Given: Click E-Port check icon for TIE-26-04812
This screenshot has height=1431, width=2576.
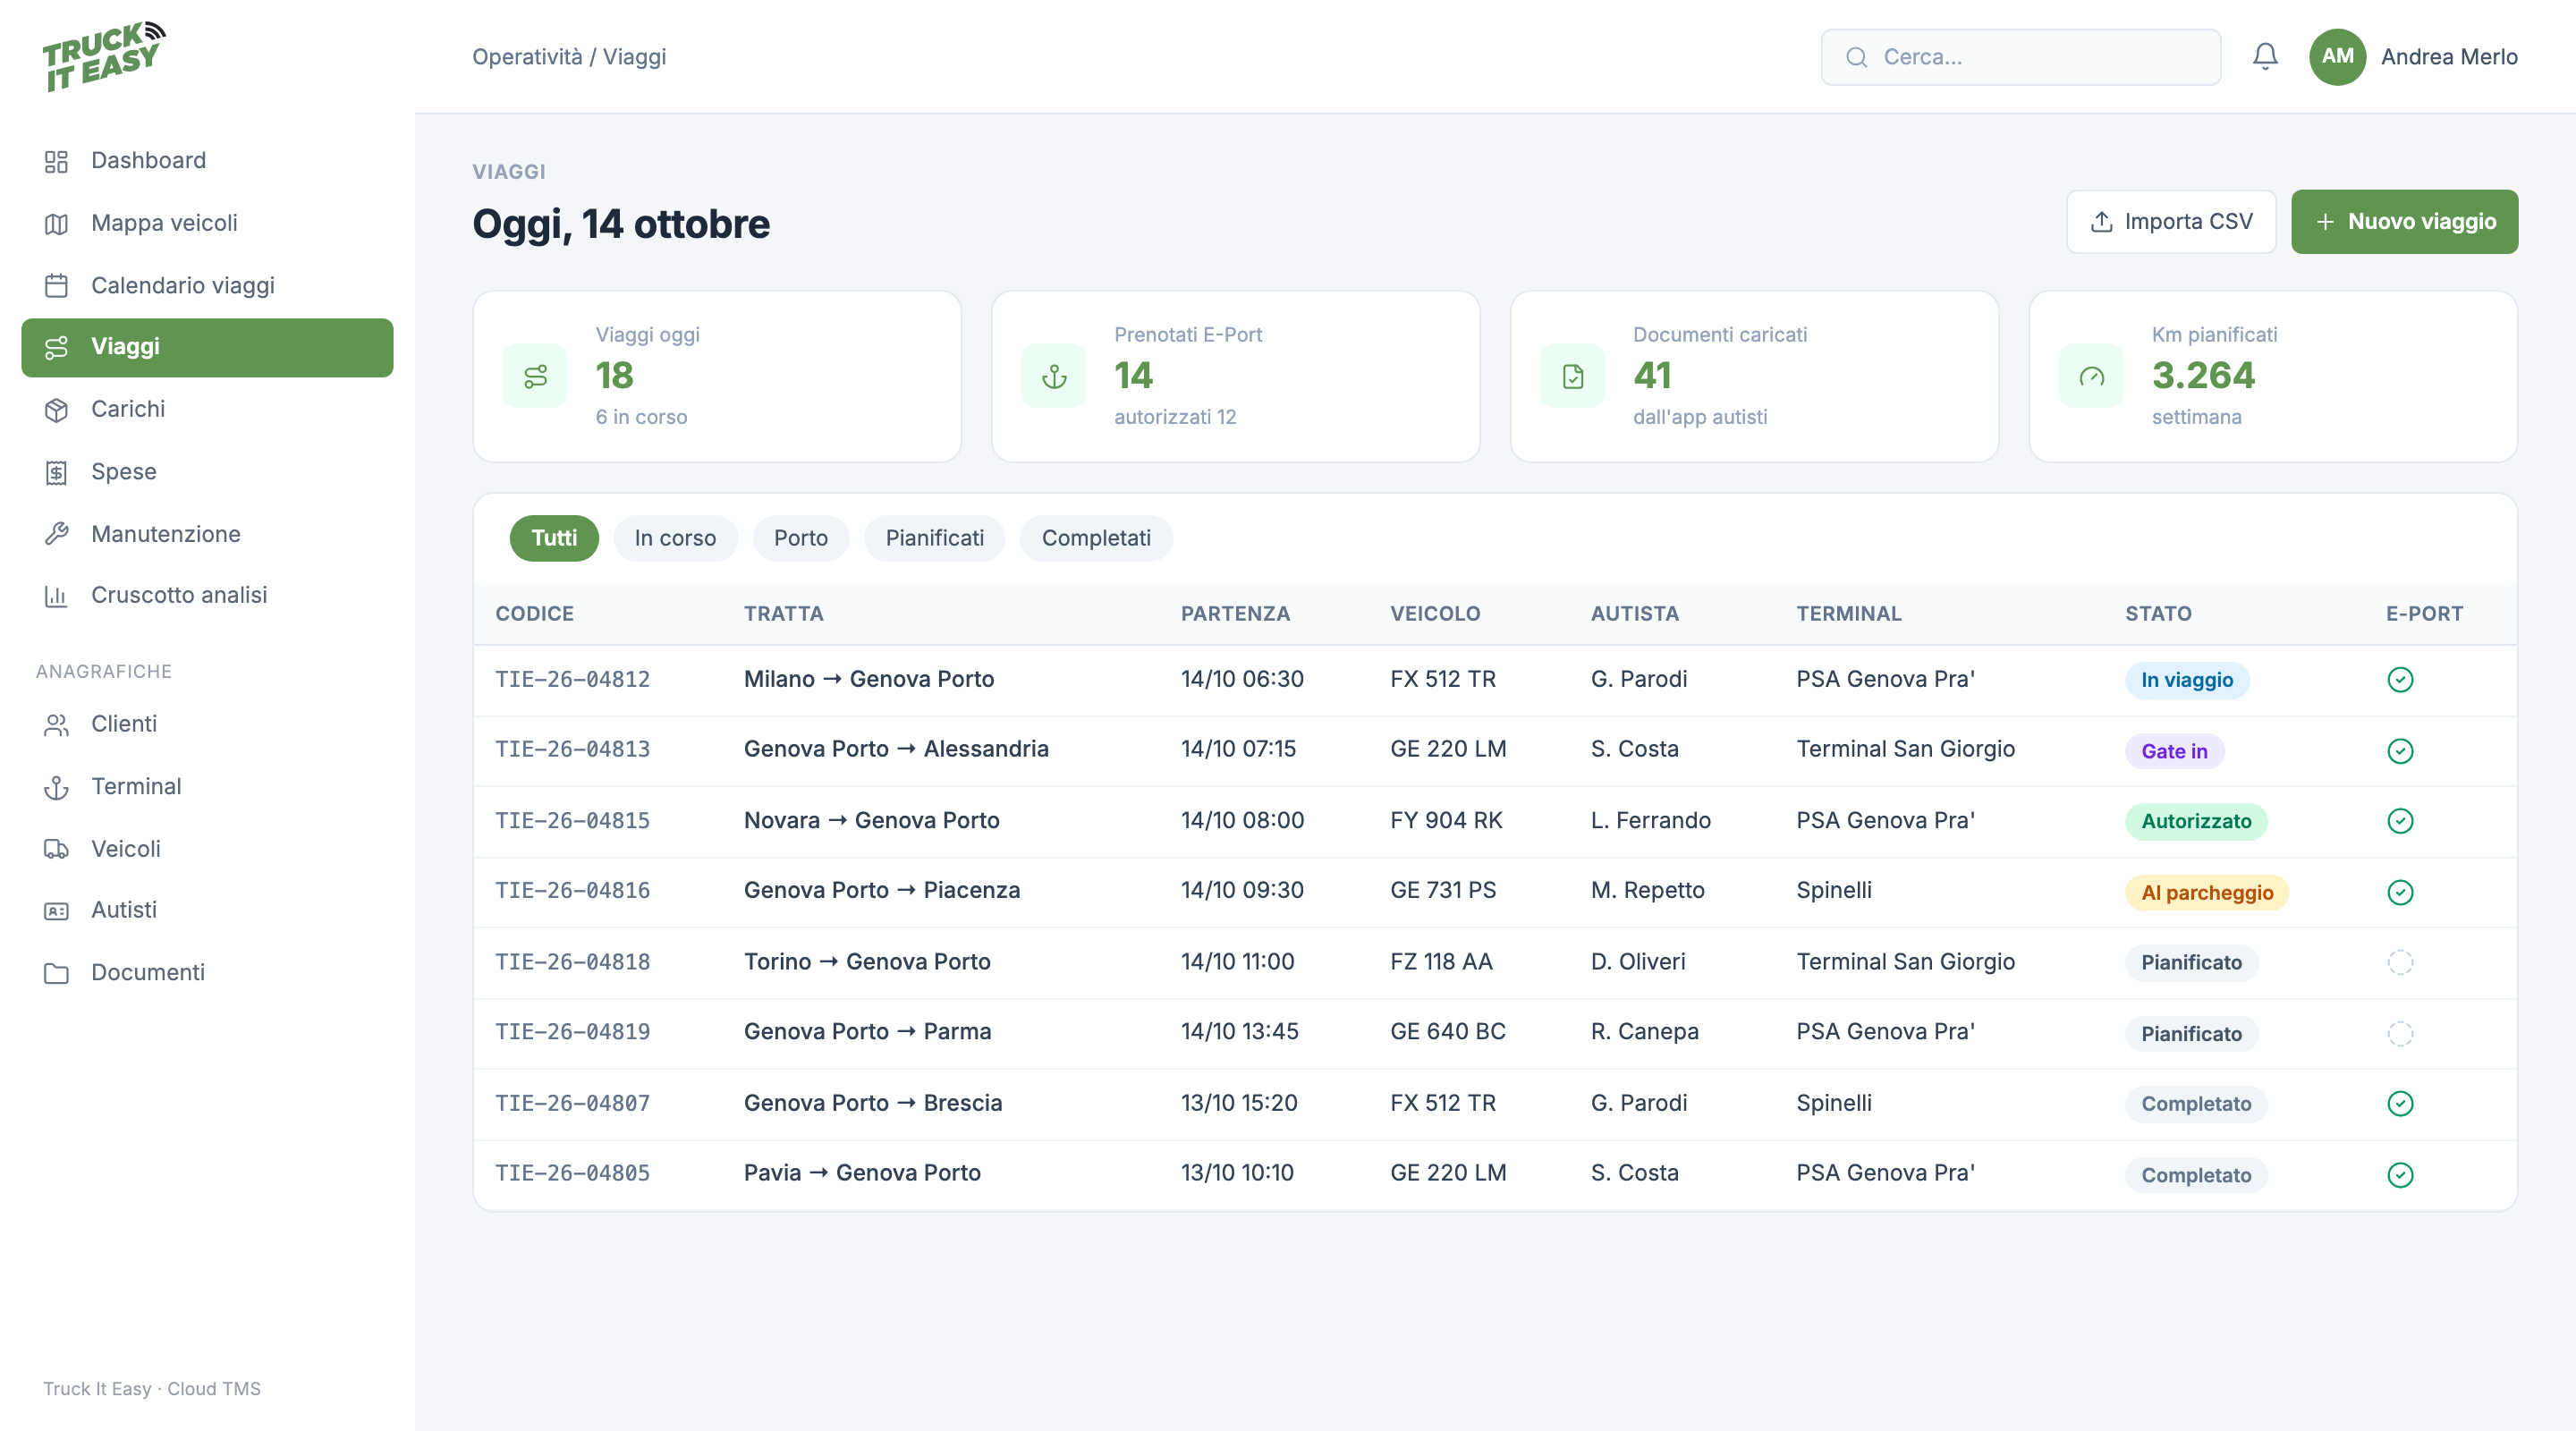Looking at the screenshot, I should (x=2400, y=680).
